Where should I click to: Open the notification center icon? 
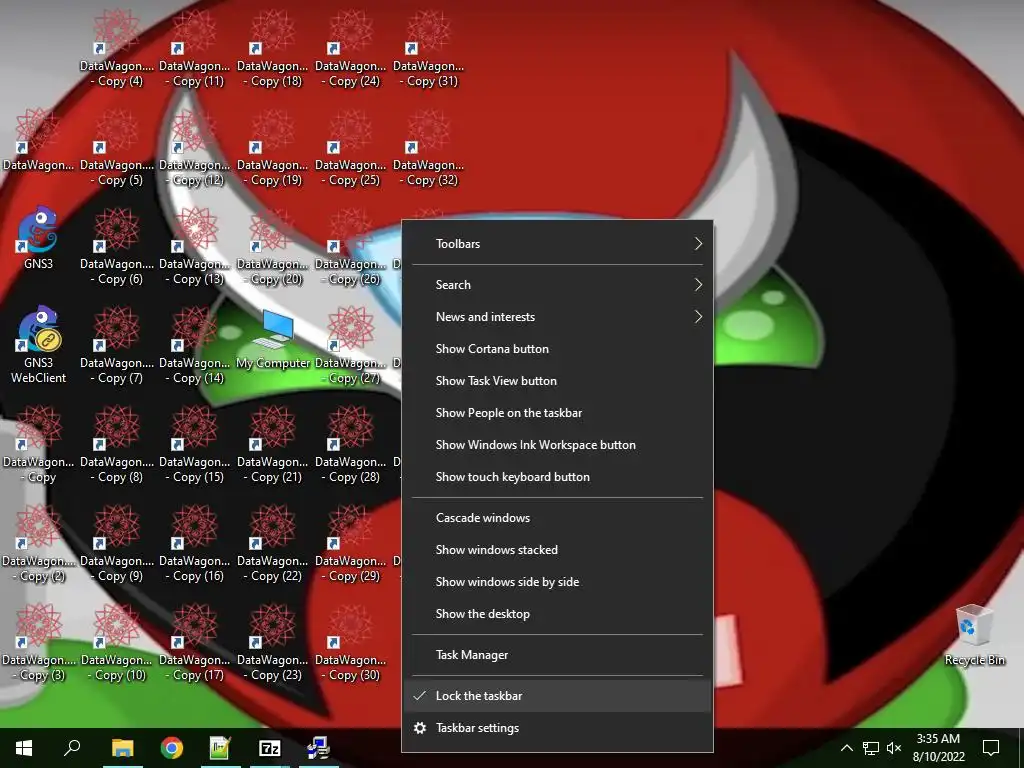(991, 748)
